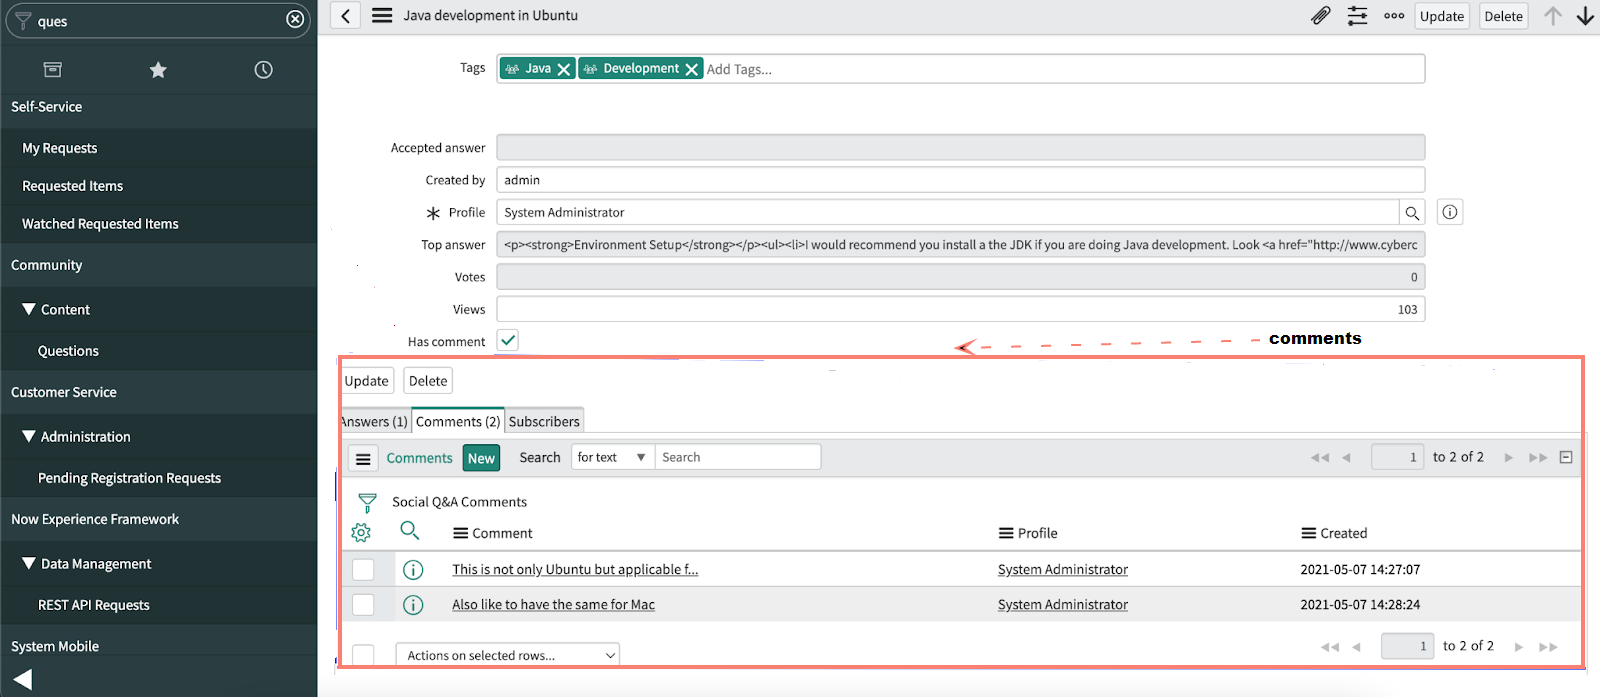Screen dimensions: 1600x697
Task: Preview the 'Also like to have' comment record
Action: (x=413, y=605)
